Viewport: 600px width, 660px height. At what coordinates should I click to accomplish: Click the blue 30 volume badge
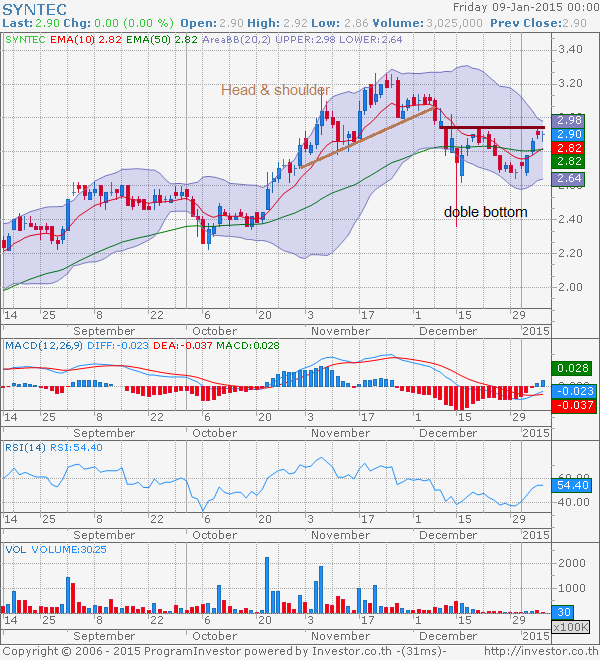(x=563, y=612)
